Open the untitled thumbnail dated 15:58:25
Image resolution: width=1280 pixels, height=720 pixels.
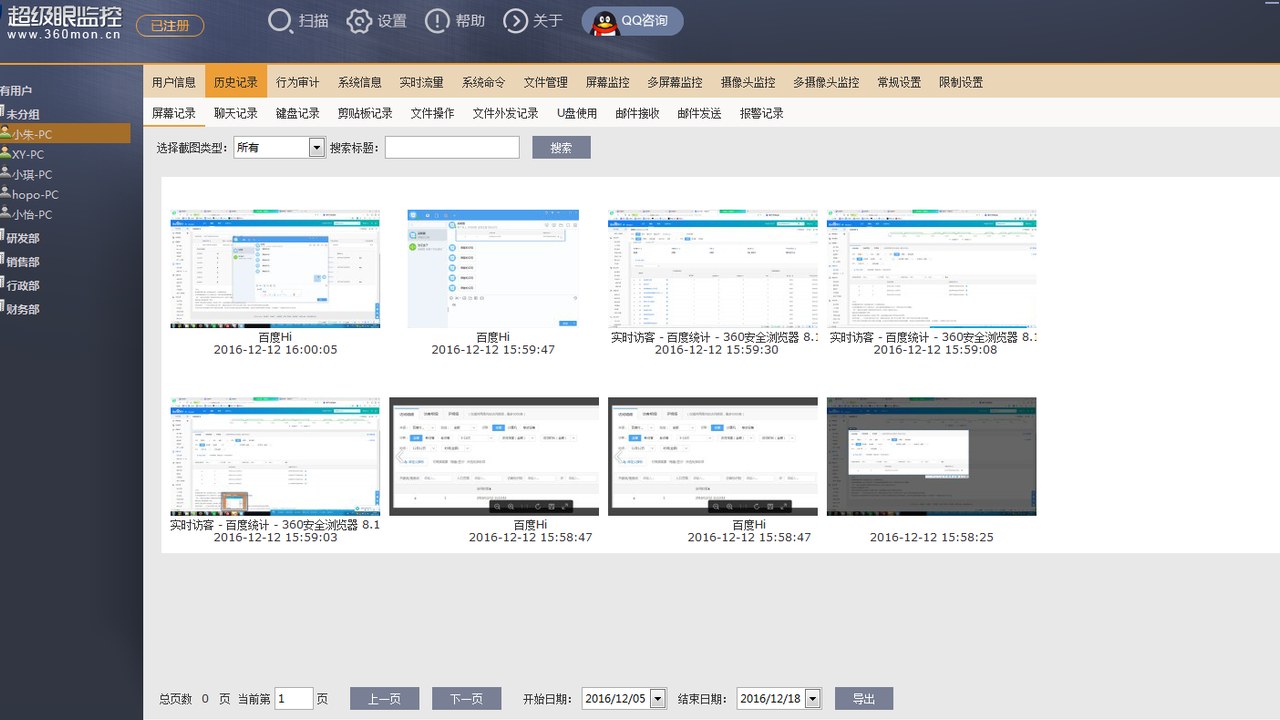(x=931, y=457)
